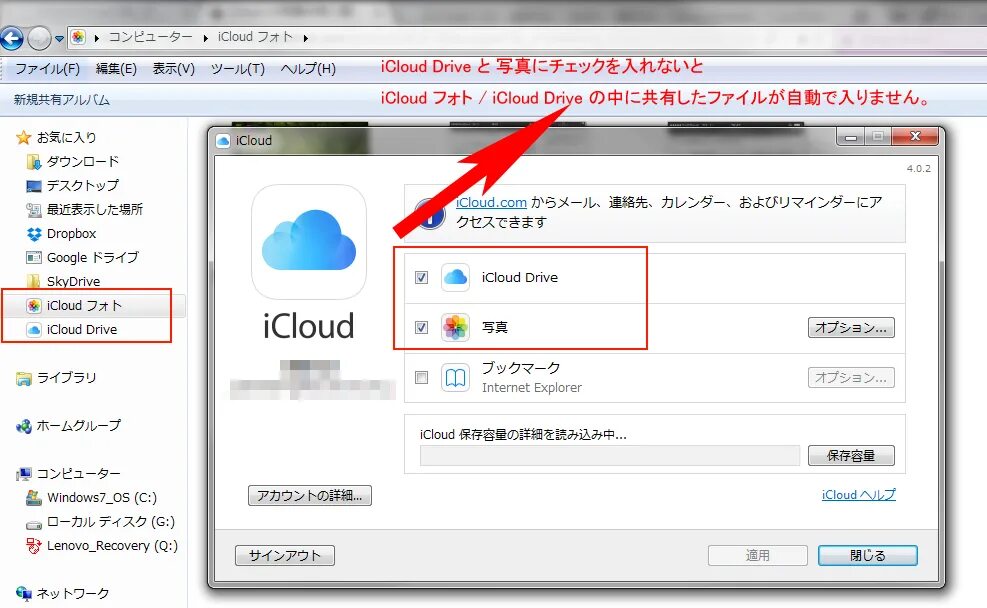Select Lenovo_Recovery (Q:) label
Screen dimensions: 987x608
click(x=112, y=546)
